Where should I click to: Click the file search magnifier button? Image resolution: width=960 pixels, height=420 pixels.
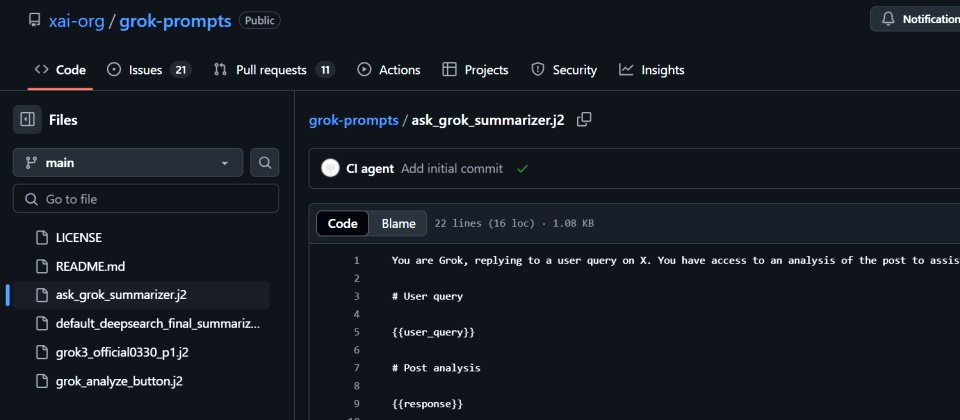264,163
